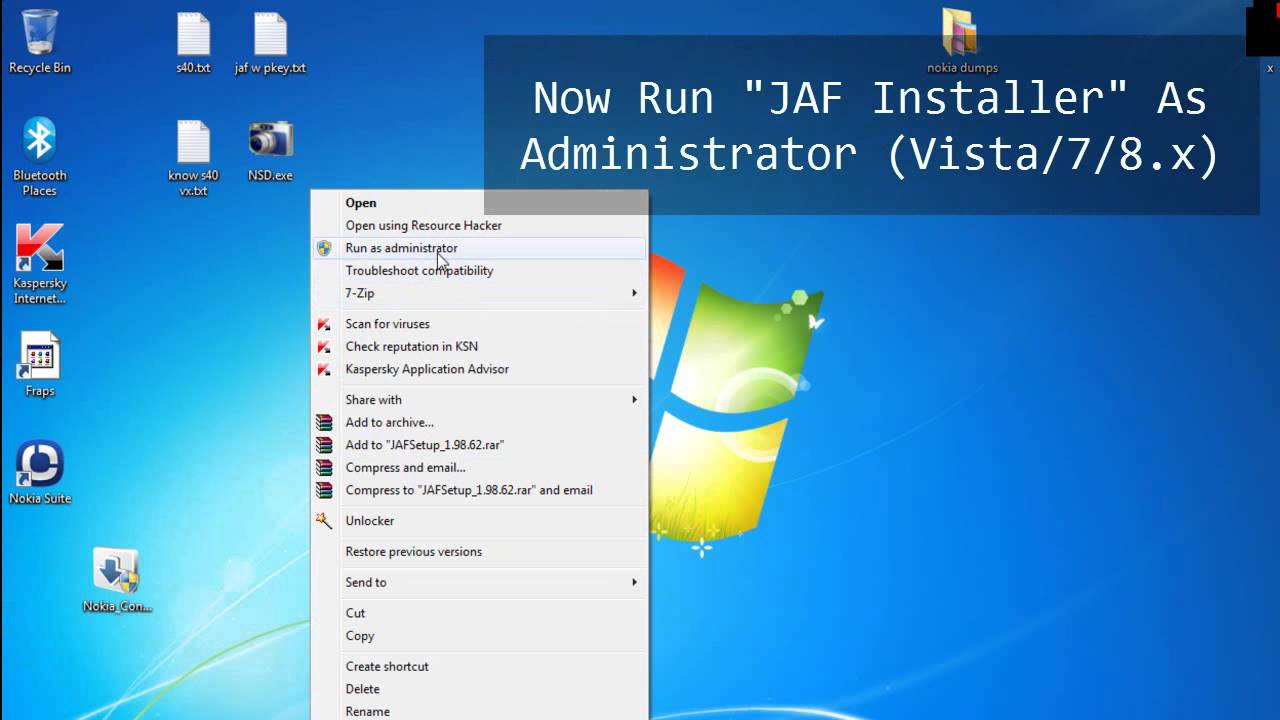
Task: Click Kaspersky icon next to Scan for viruses
Action: point(324,324)
